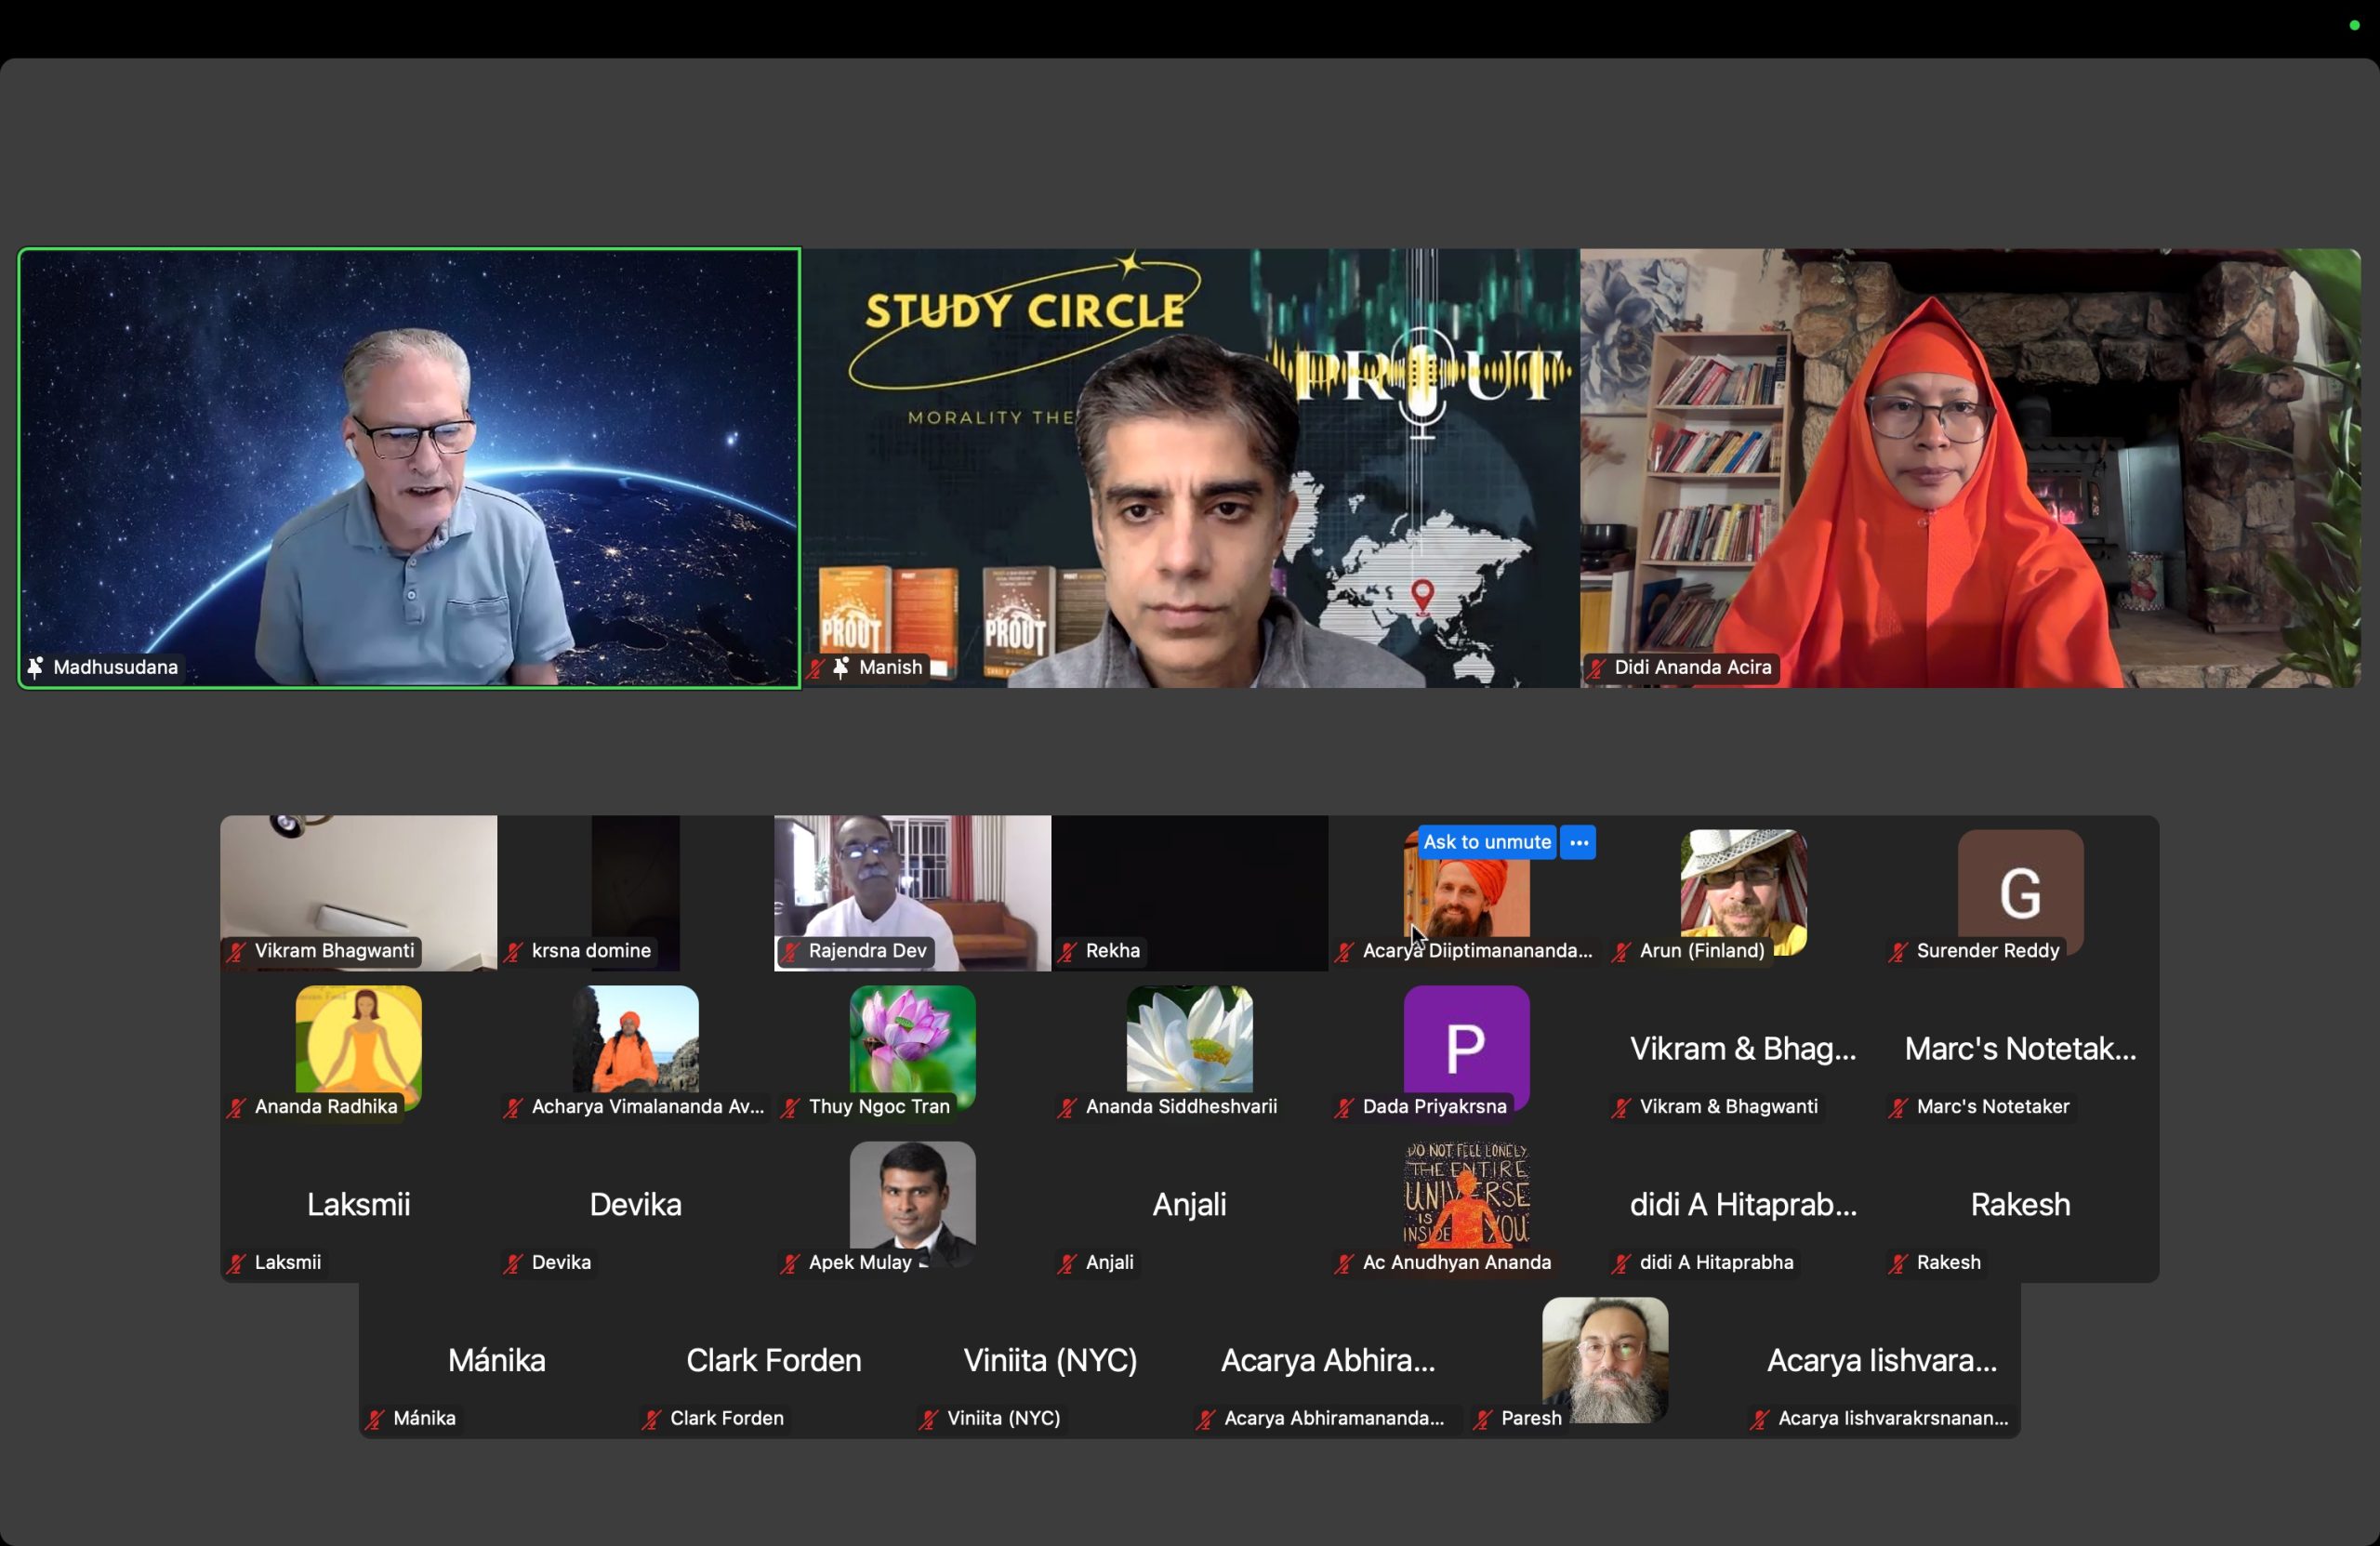The width and height of the screenshot is (2380, 1546).
Task: Click Dada Priyakrsna's purple P avatar
Action: point(1466,1045)
